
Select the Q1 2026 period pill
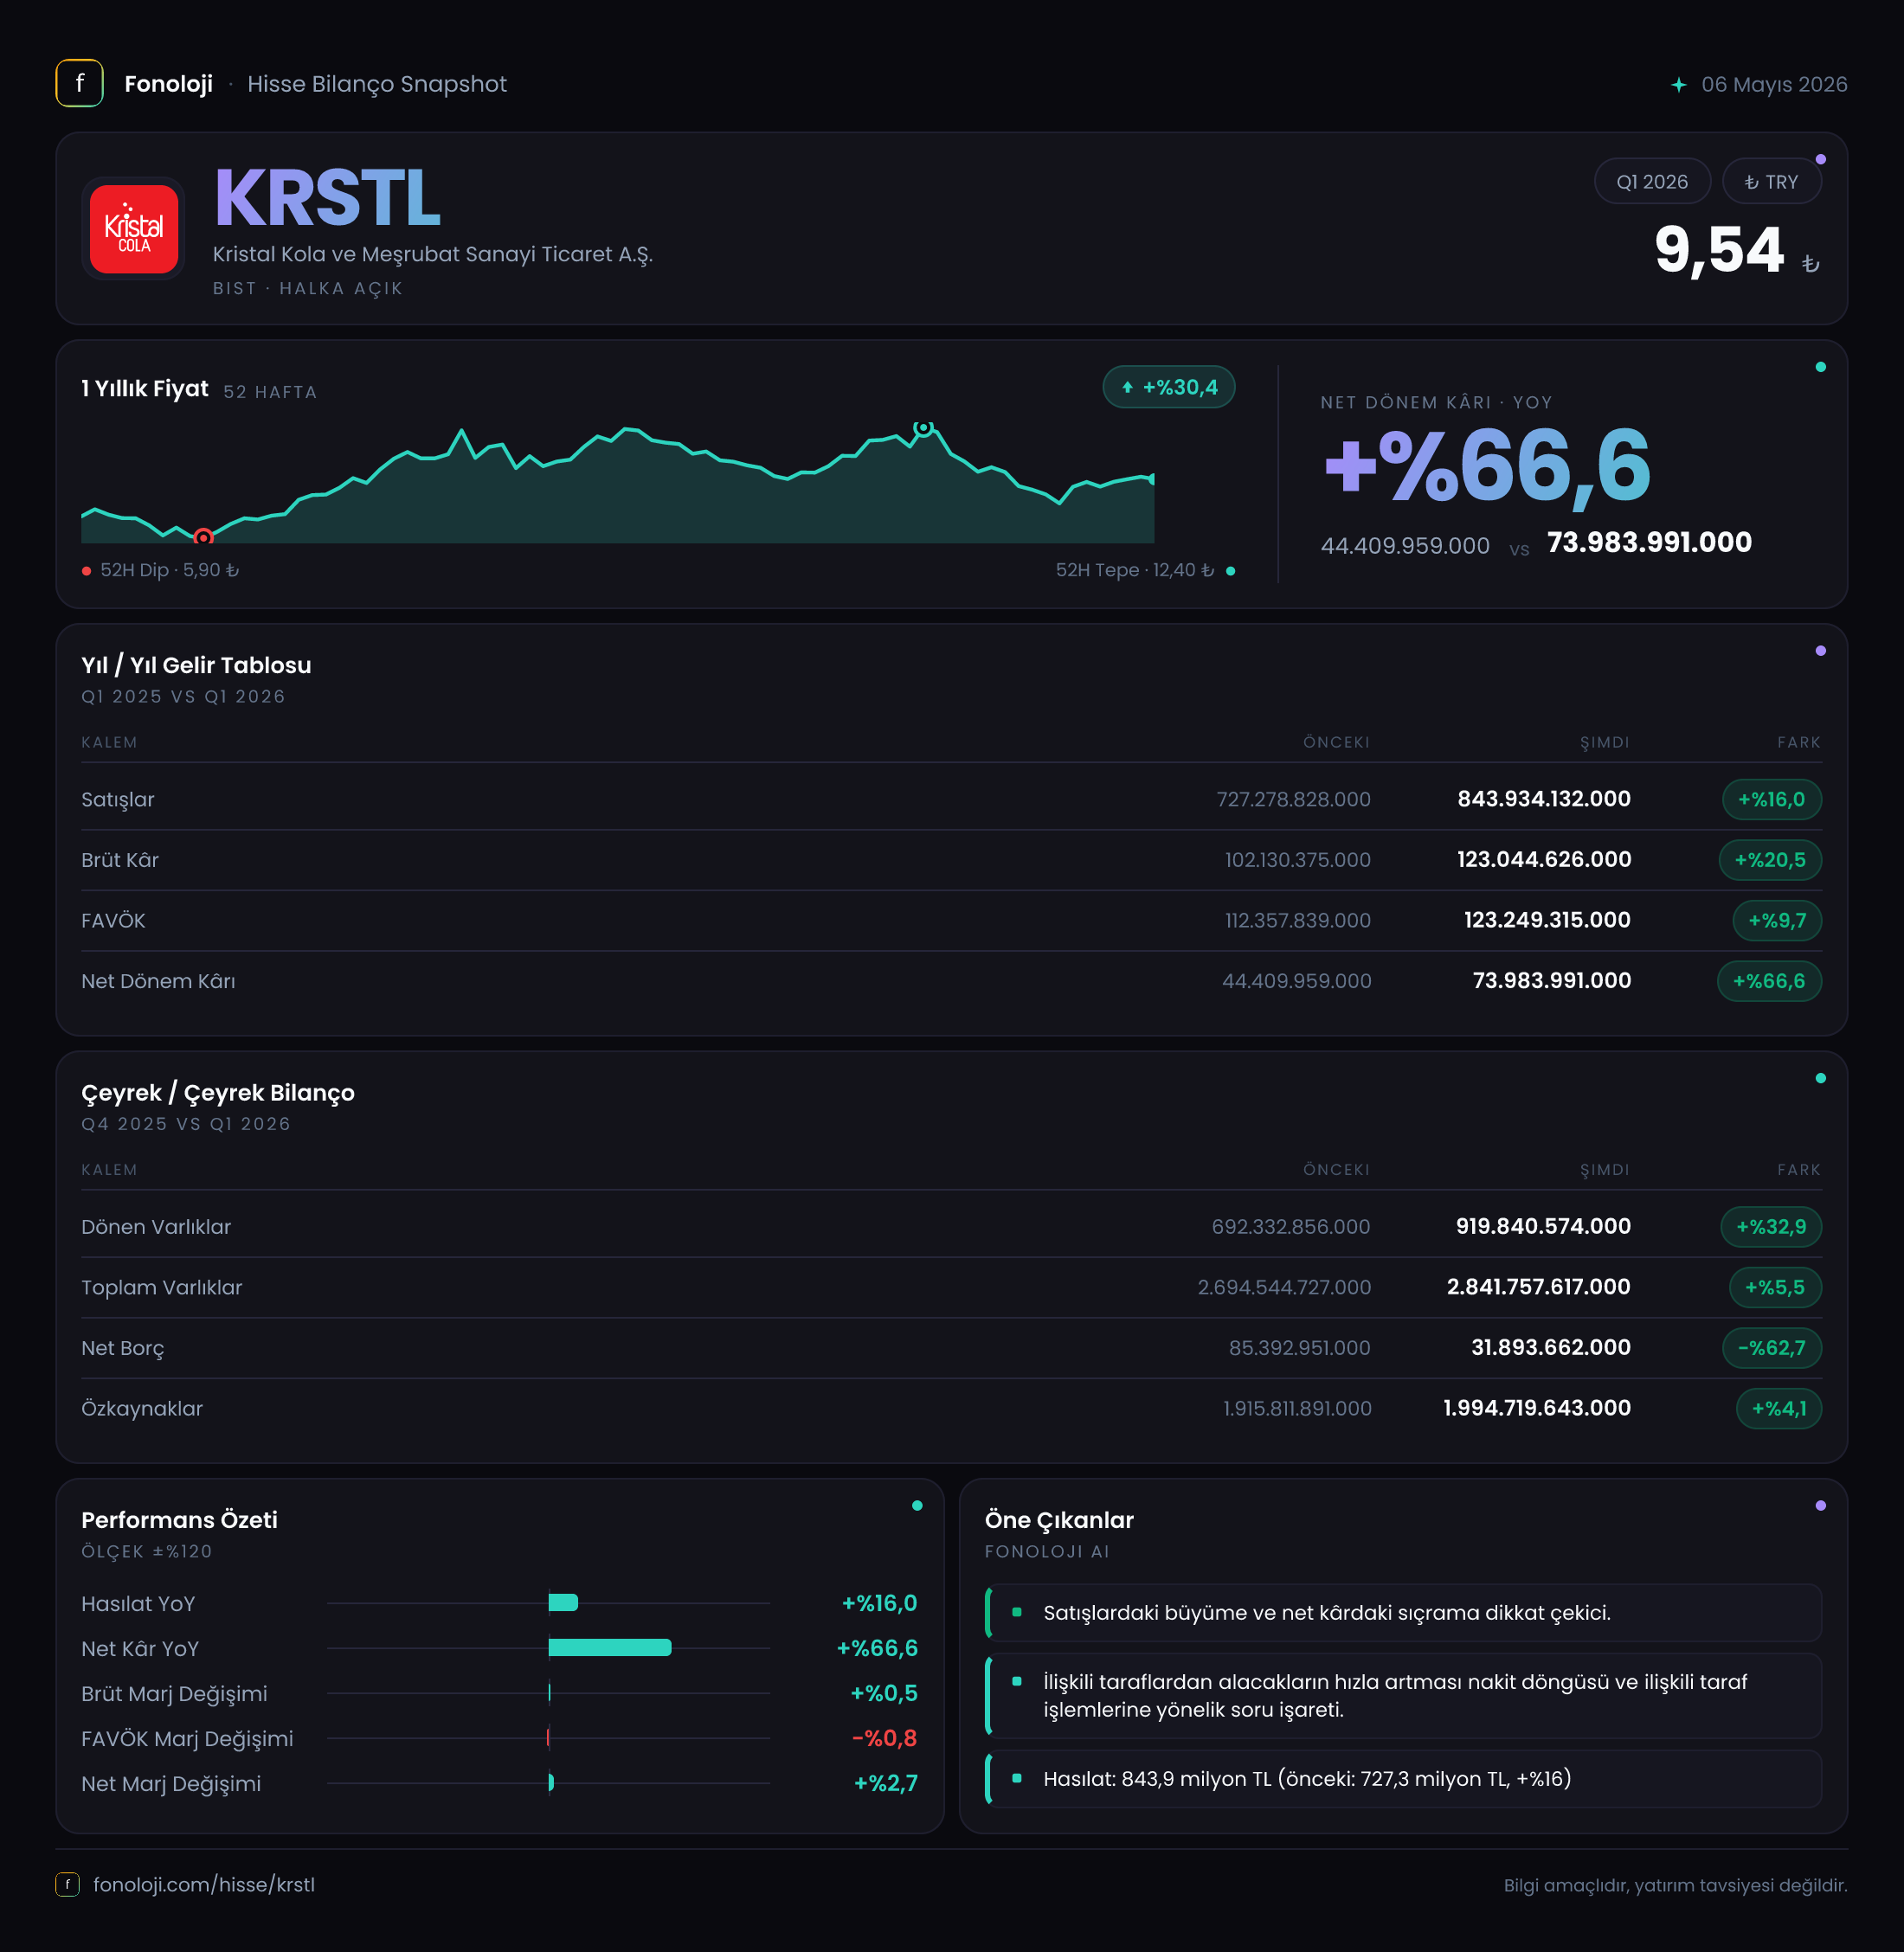point(1652,182)
